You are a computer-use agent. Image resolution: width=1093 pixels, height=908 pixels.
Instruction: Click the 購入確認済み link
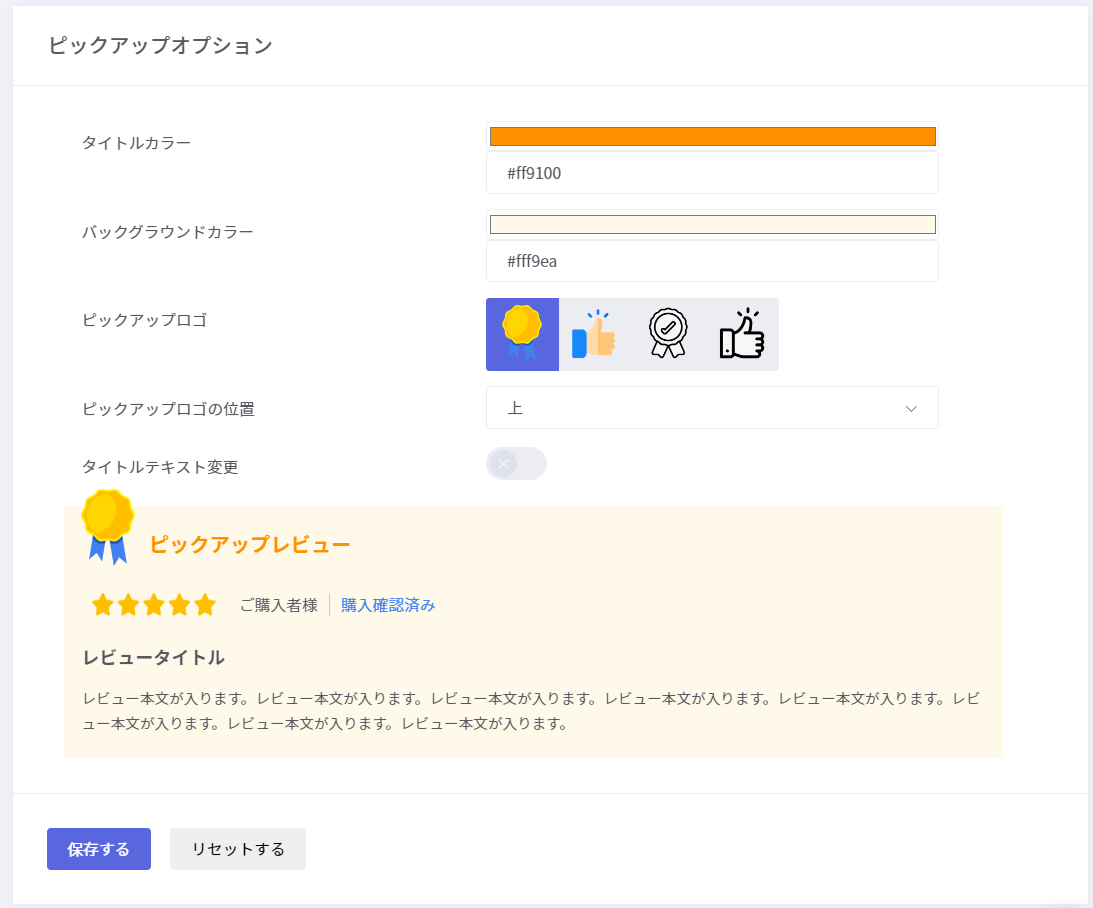tap(388, 605)
